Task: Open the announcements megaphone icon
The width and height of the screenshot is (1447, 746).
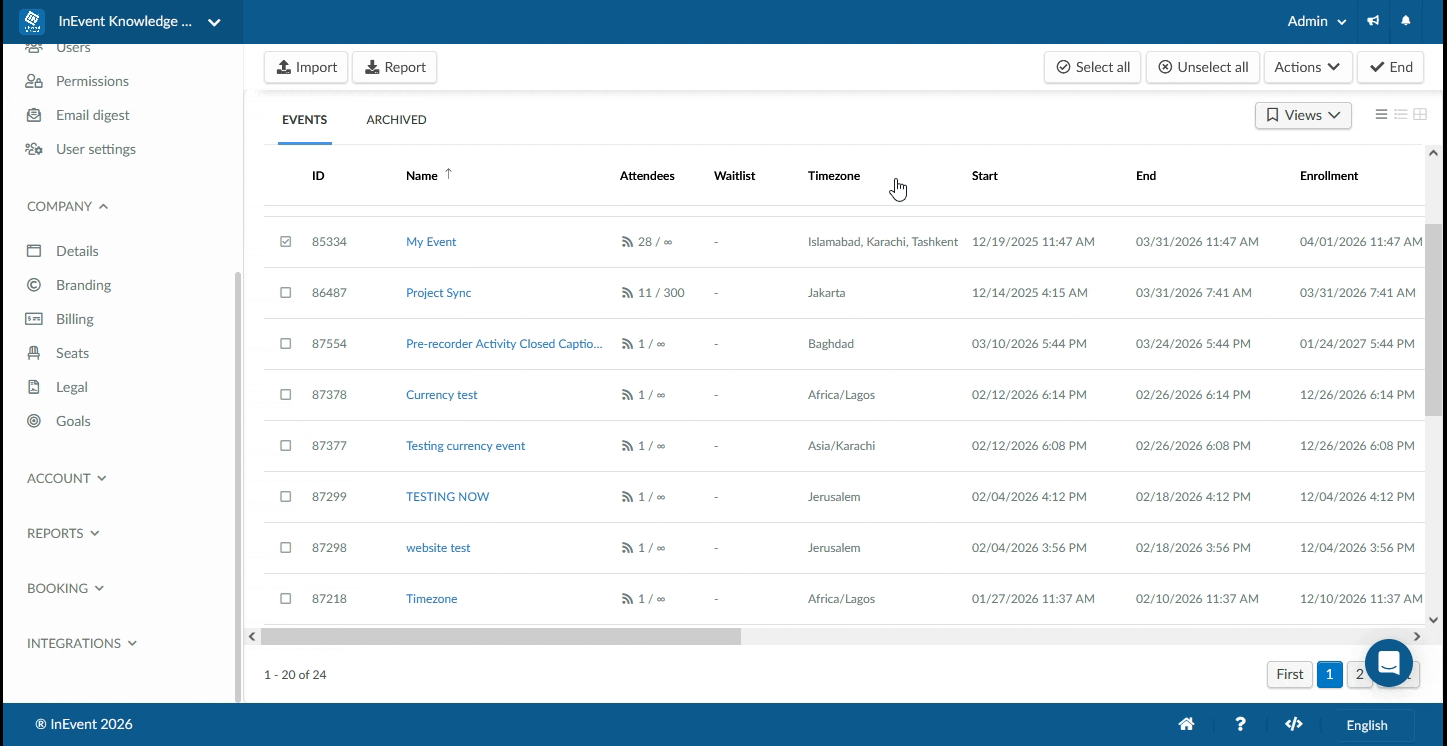Action: pyautogui.click(x=1372, y=20)
